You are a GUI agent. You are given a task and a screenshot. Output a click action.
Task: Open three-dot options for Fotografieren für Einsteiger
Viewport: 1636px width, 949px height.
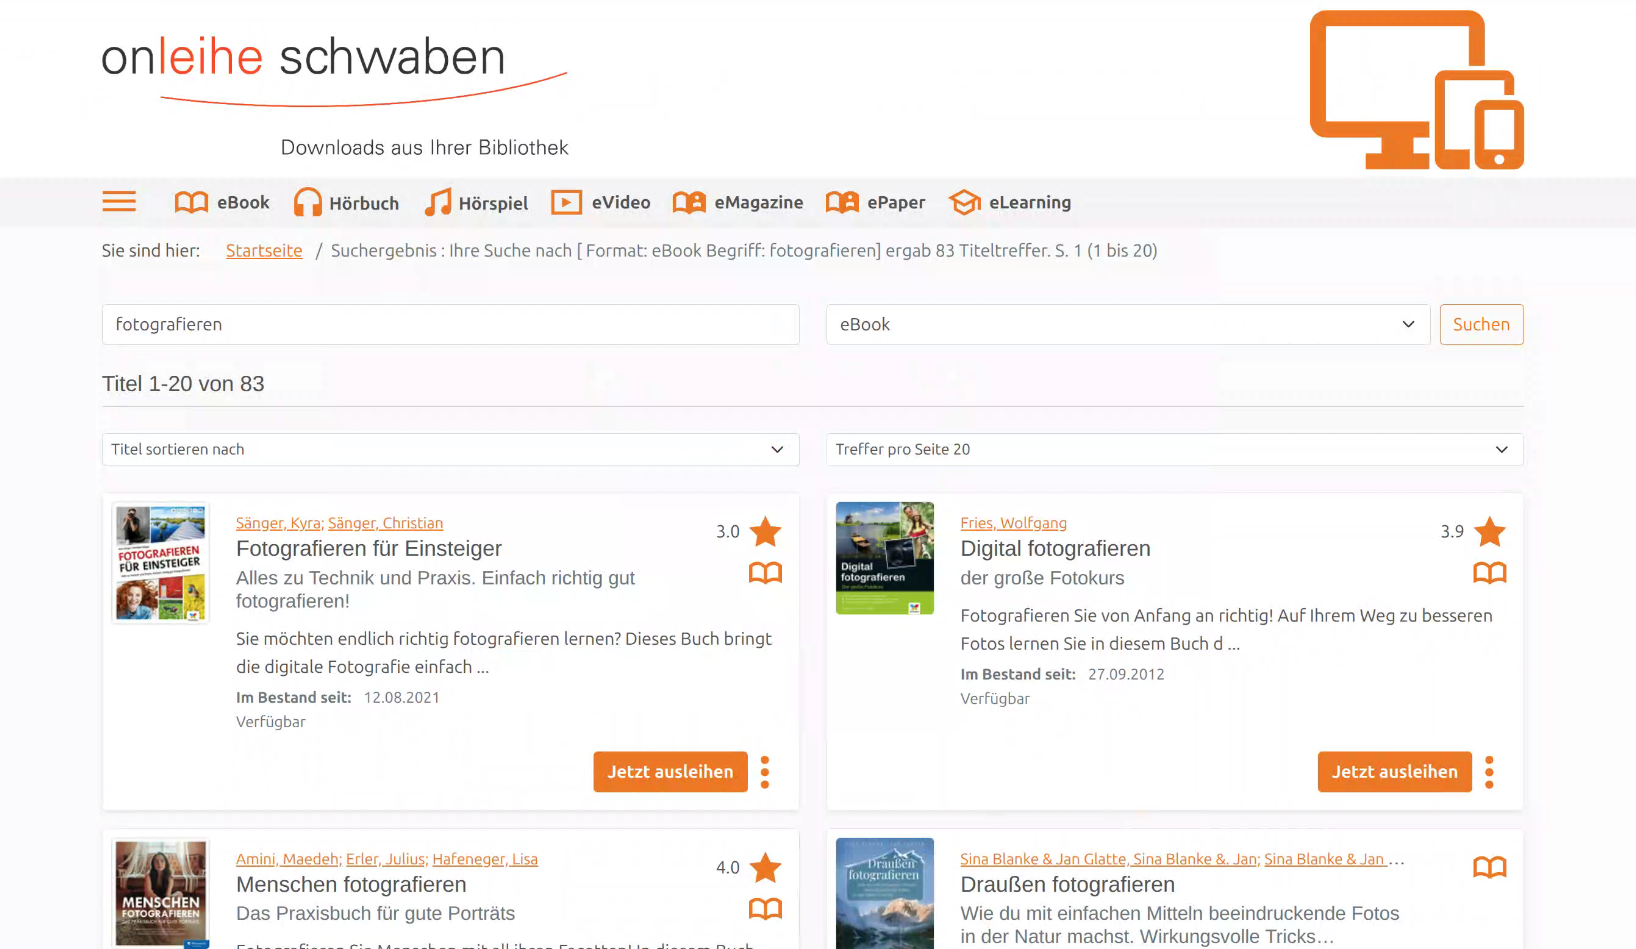[765, 772]
